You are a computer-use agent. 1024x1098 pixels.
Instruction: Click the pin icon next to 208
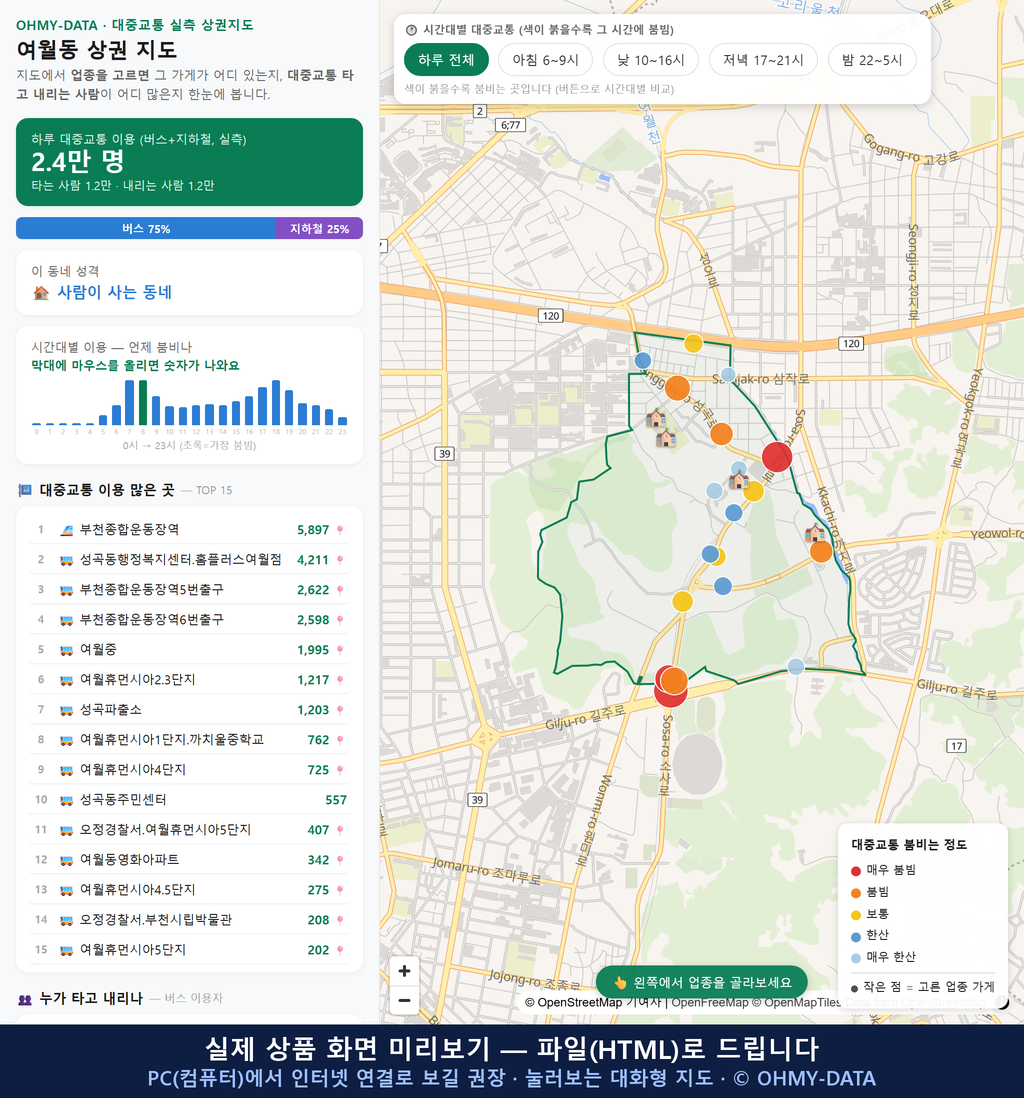[x=340, y=920]
